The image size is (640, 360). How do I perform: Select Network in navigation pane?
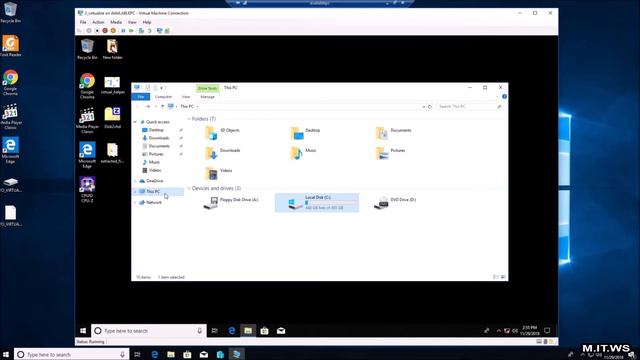[153, 202]
